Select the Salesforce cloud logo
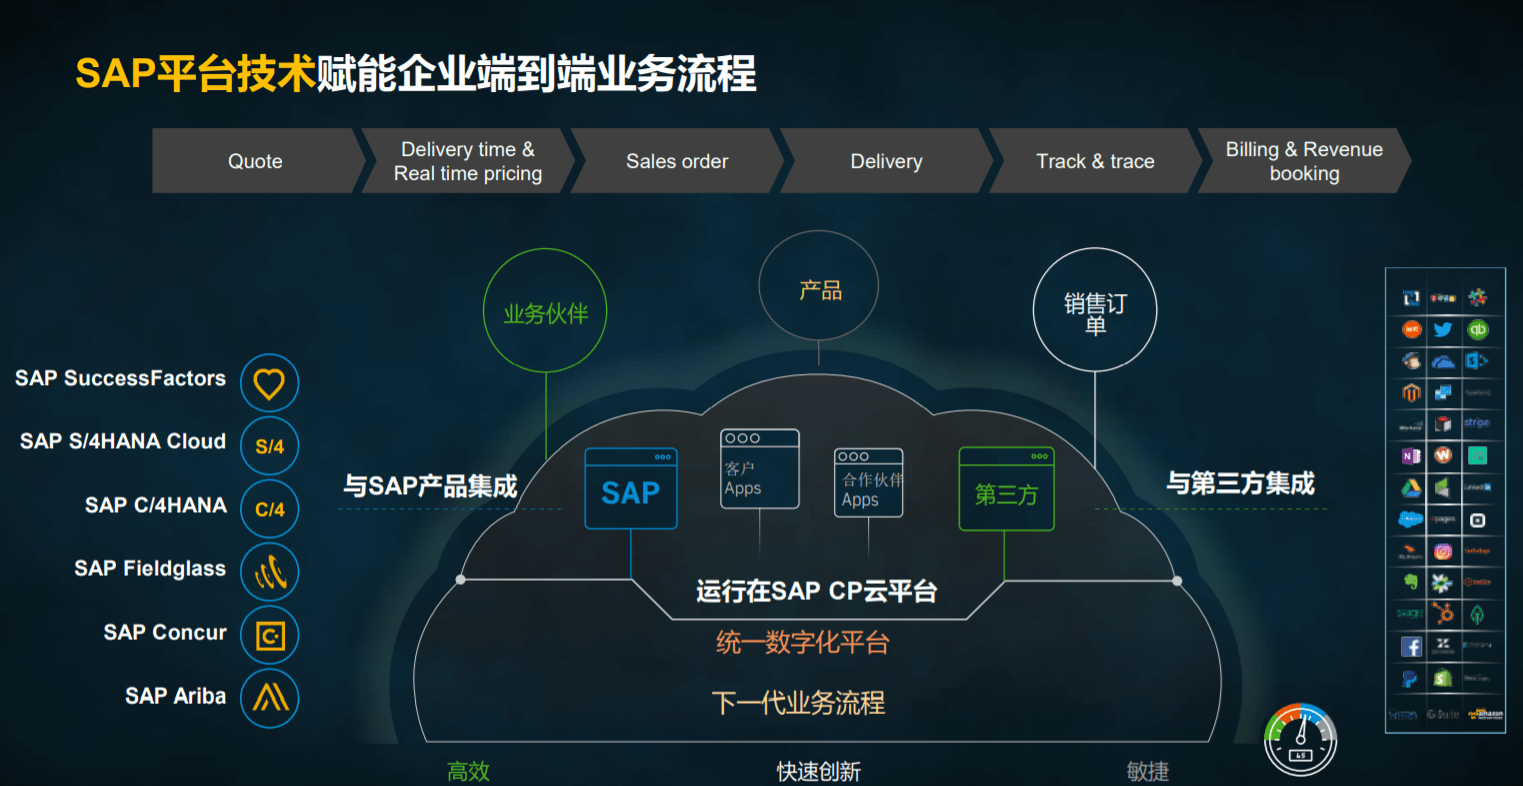This screenshot has width=1523, height=786. click(1411, 519)
